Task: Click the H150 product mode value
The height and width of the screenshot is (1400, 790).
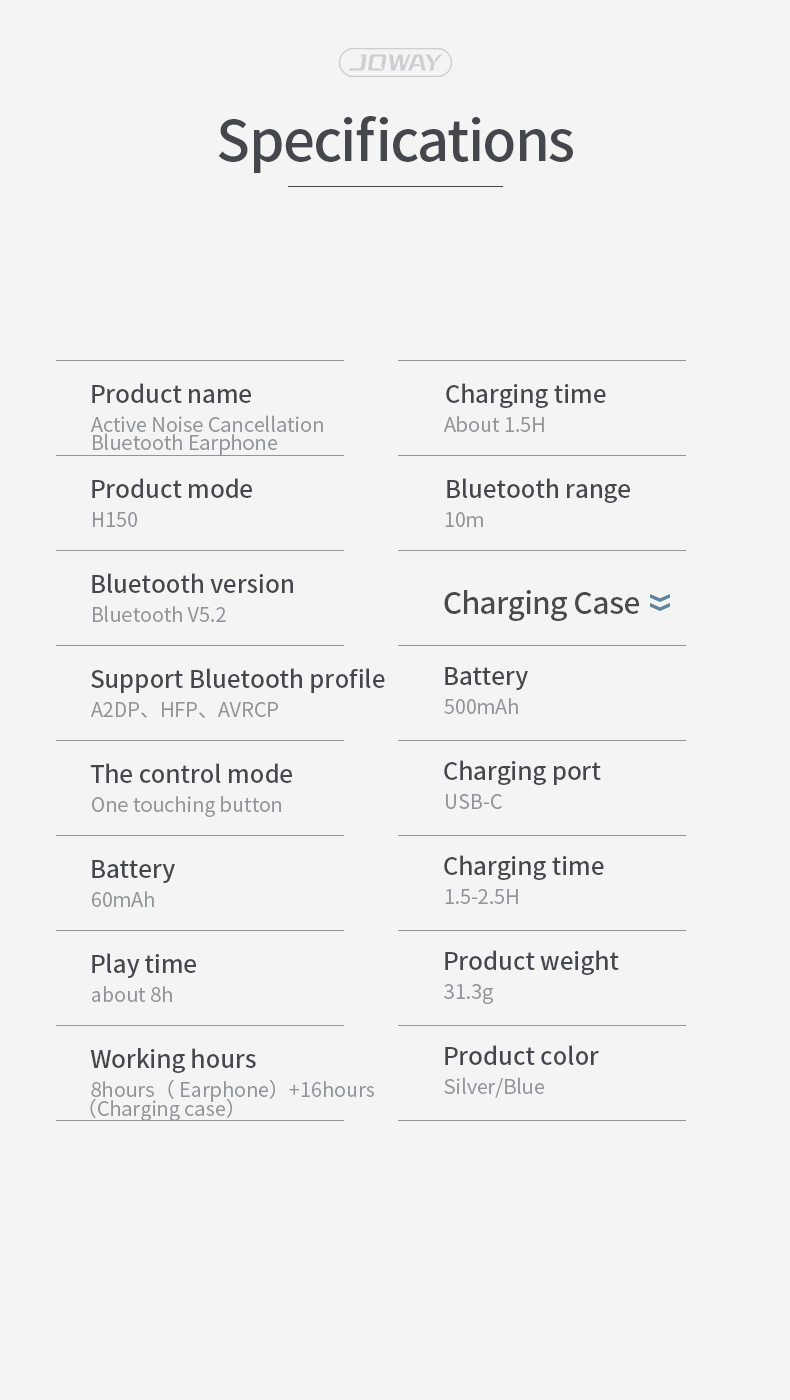Action: tap(114, 520)
